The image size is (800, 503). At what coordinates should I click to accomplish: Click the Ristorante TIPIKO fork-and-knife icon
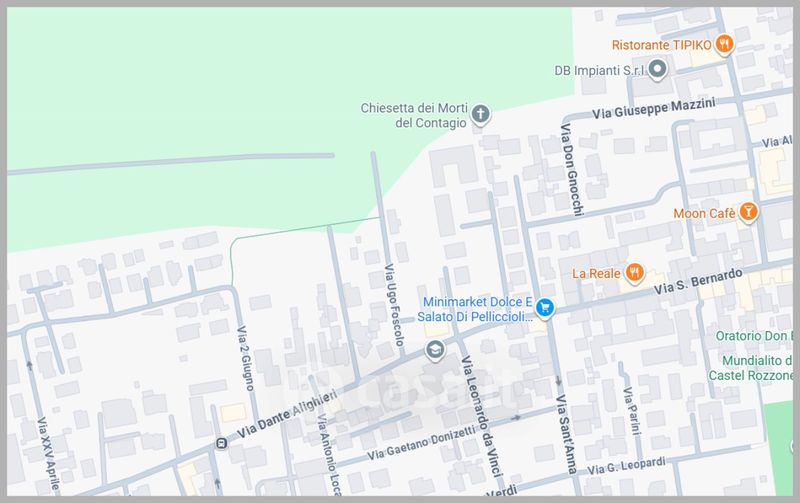725,44
